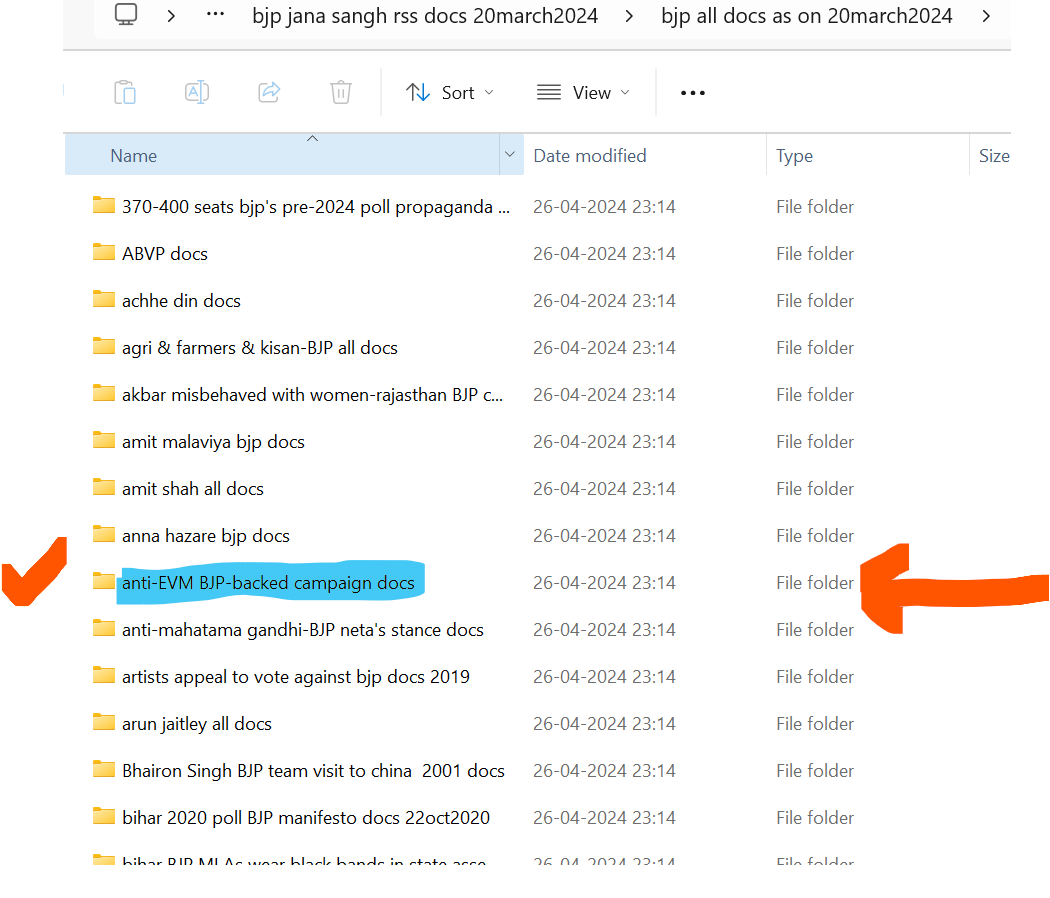Select 'Bhairon Singh BJP team visit to china 2001 docs'
1050x898 pixels.
coord(313,771)
